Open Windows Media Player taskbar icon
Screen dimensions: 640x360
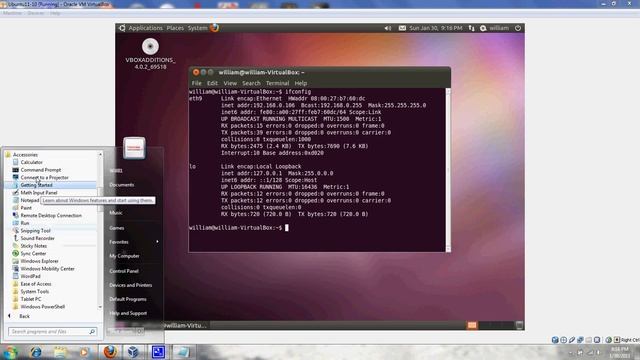tap(84, 351)
